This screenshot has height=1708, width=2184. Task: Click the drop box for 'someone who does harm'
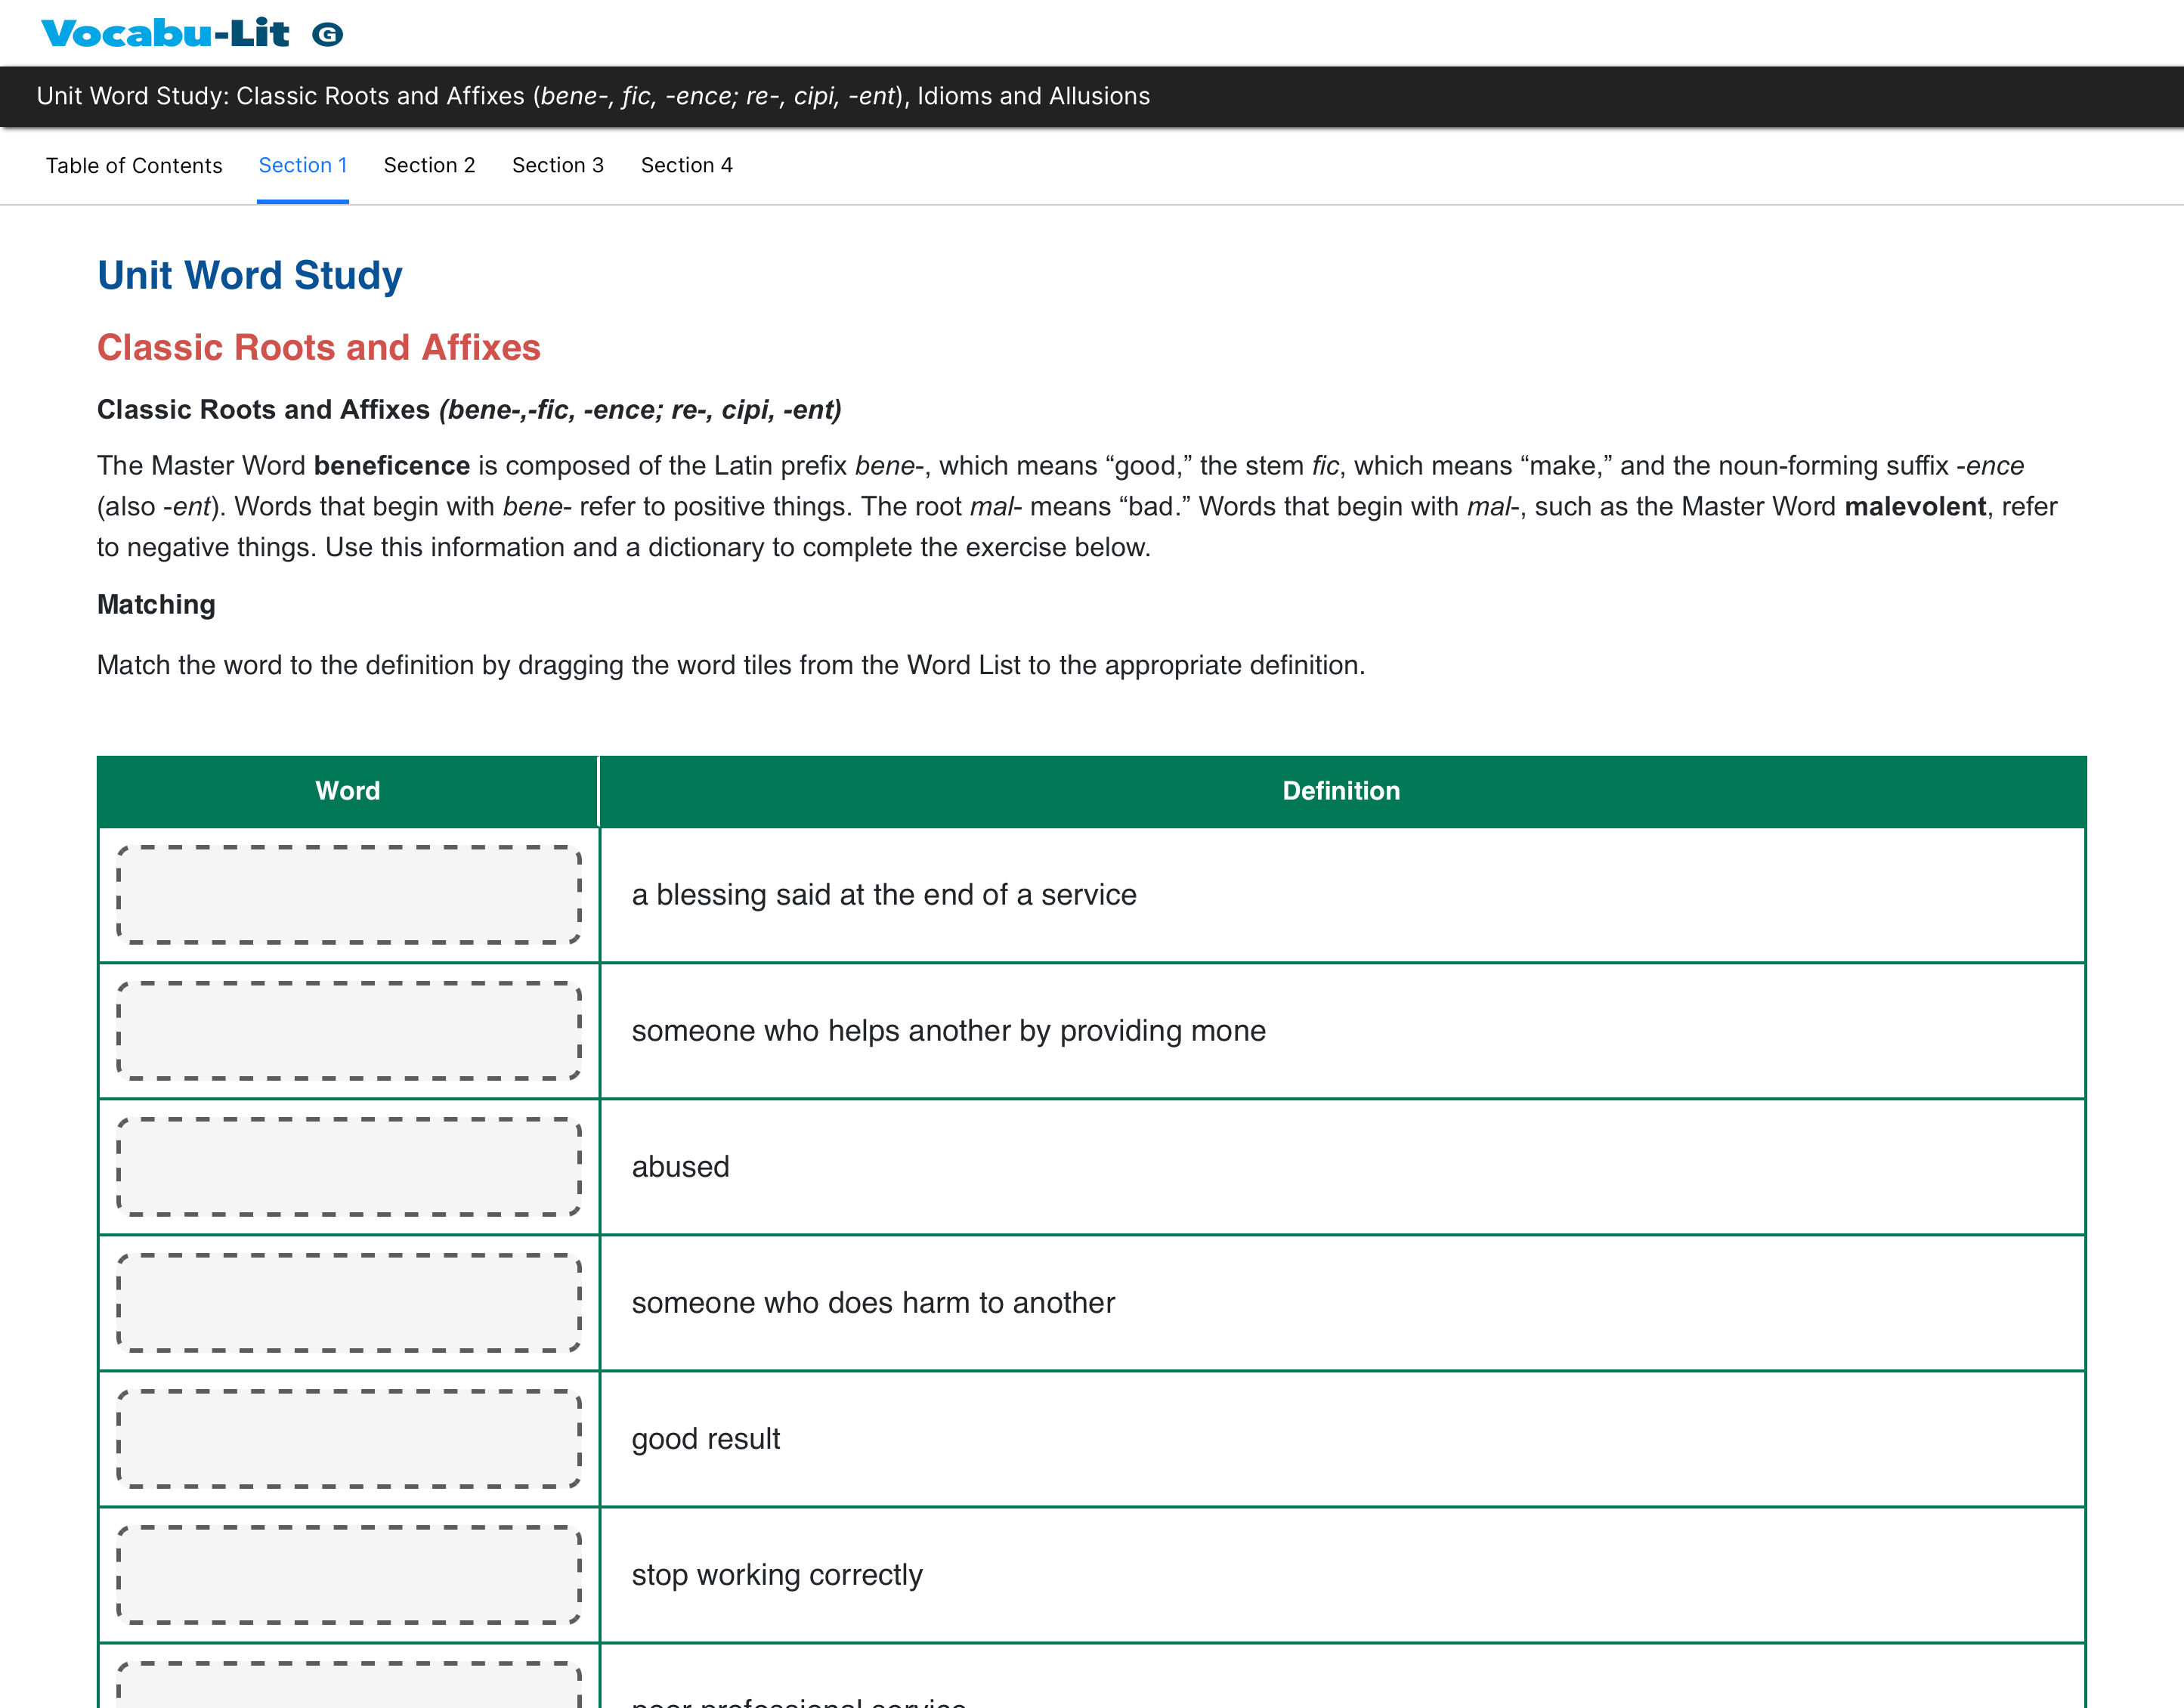[348, 1302]
